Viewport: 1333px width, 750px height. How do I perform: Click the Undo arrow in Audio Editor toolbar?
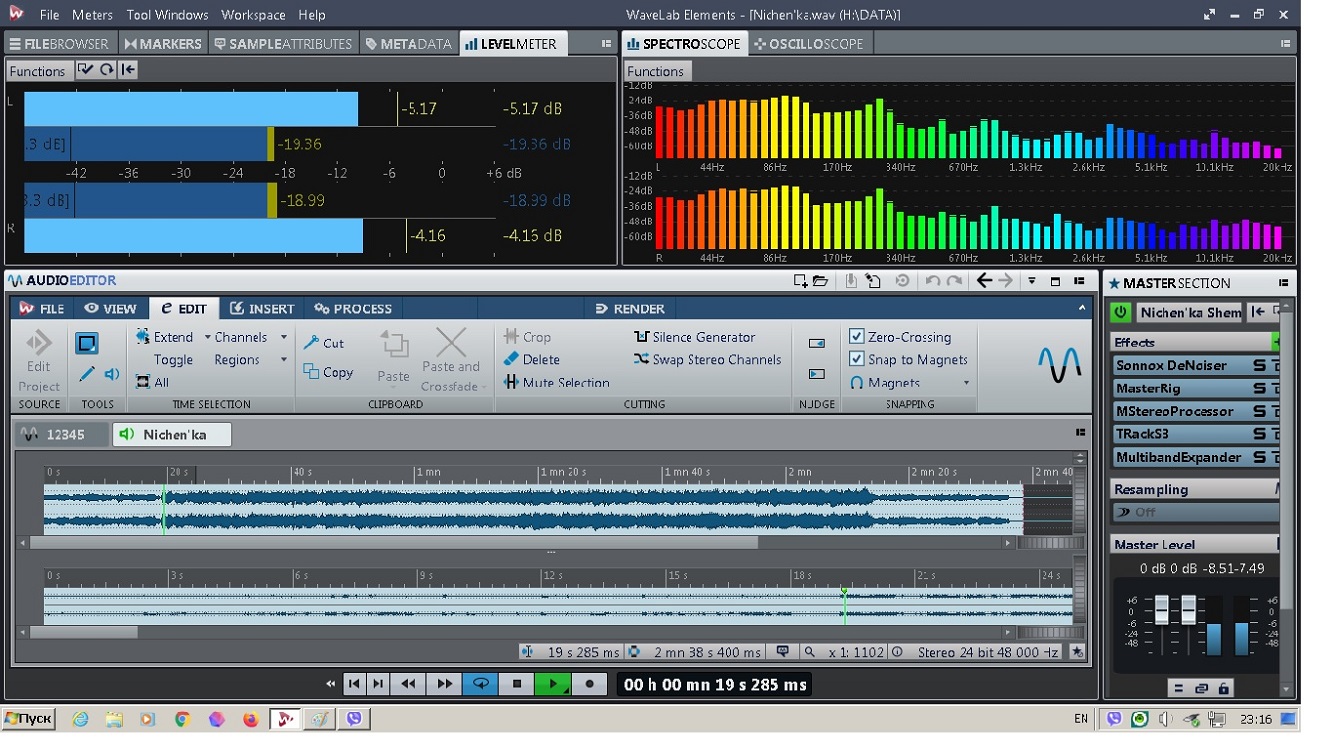click(932, 281)
